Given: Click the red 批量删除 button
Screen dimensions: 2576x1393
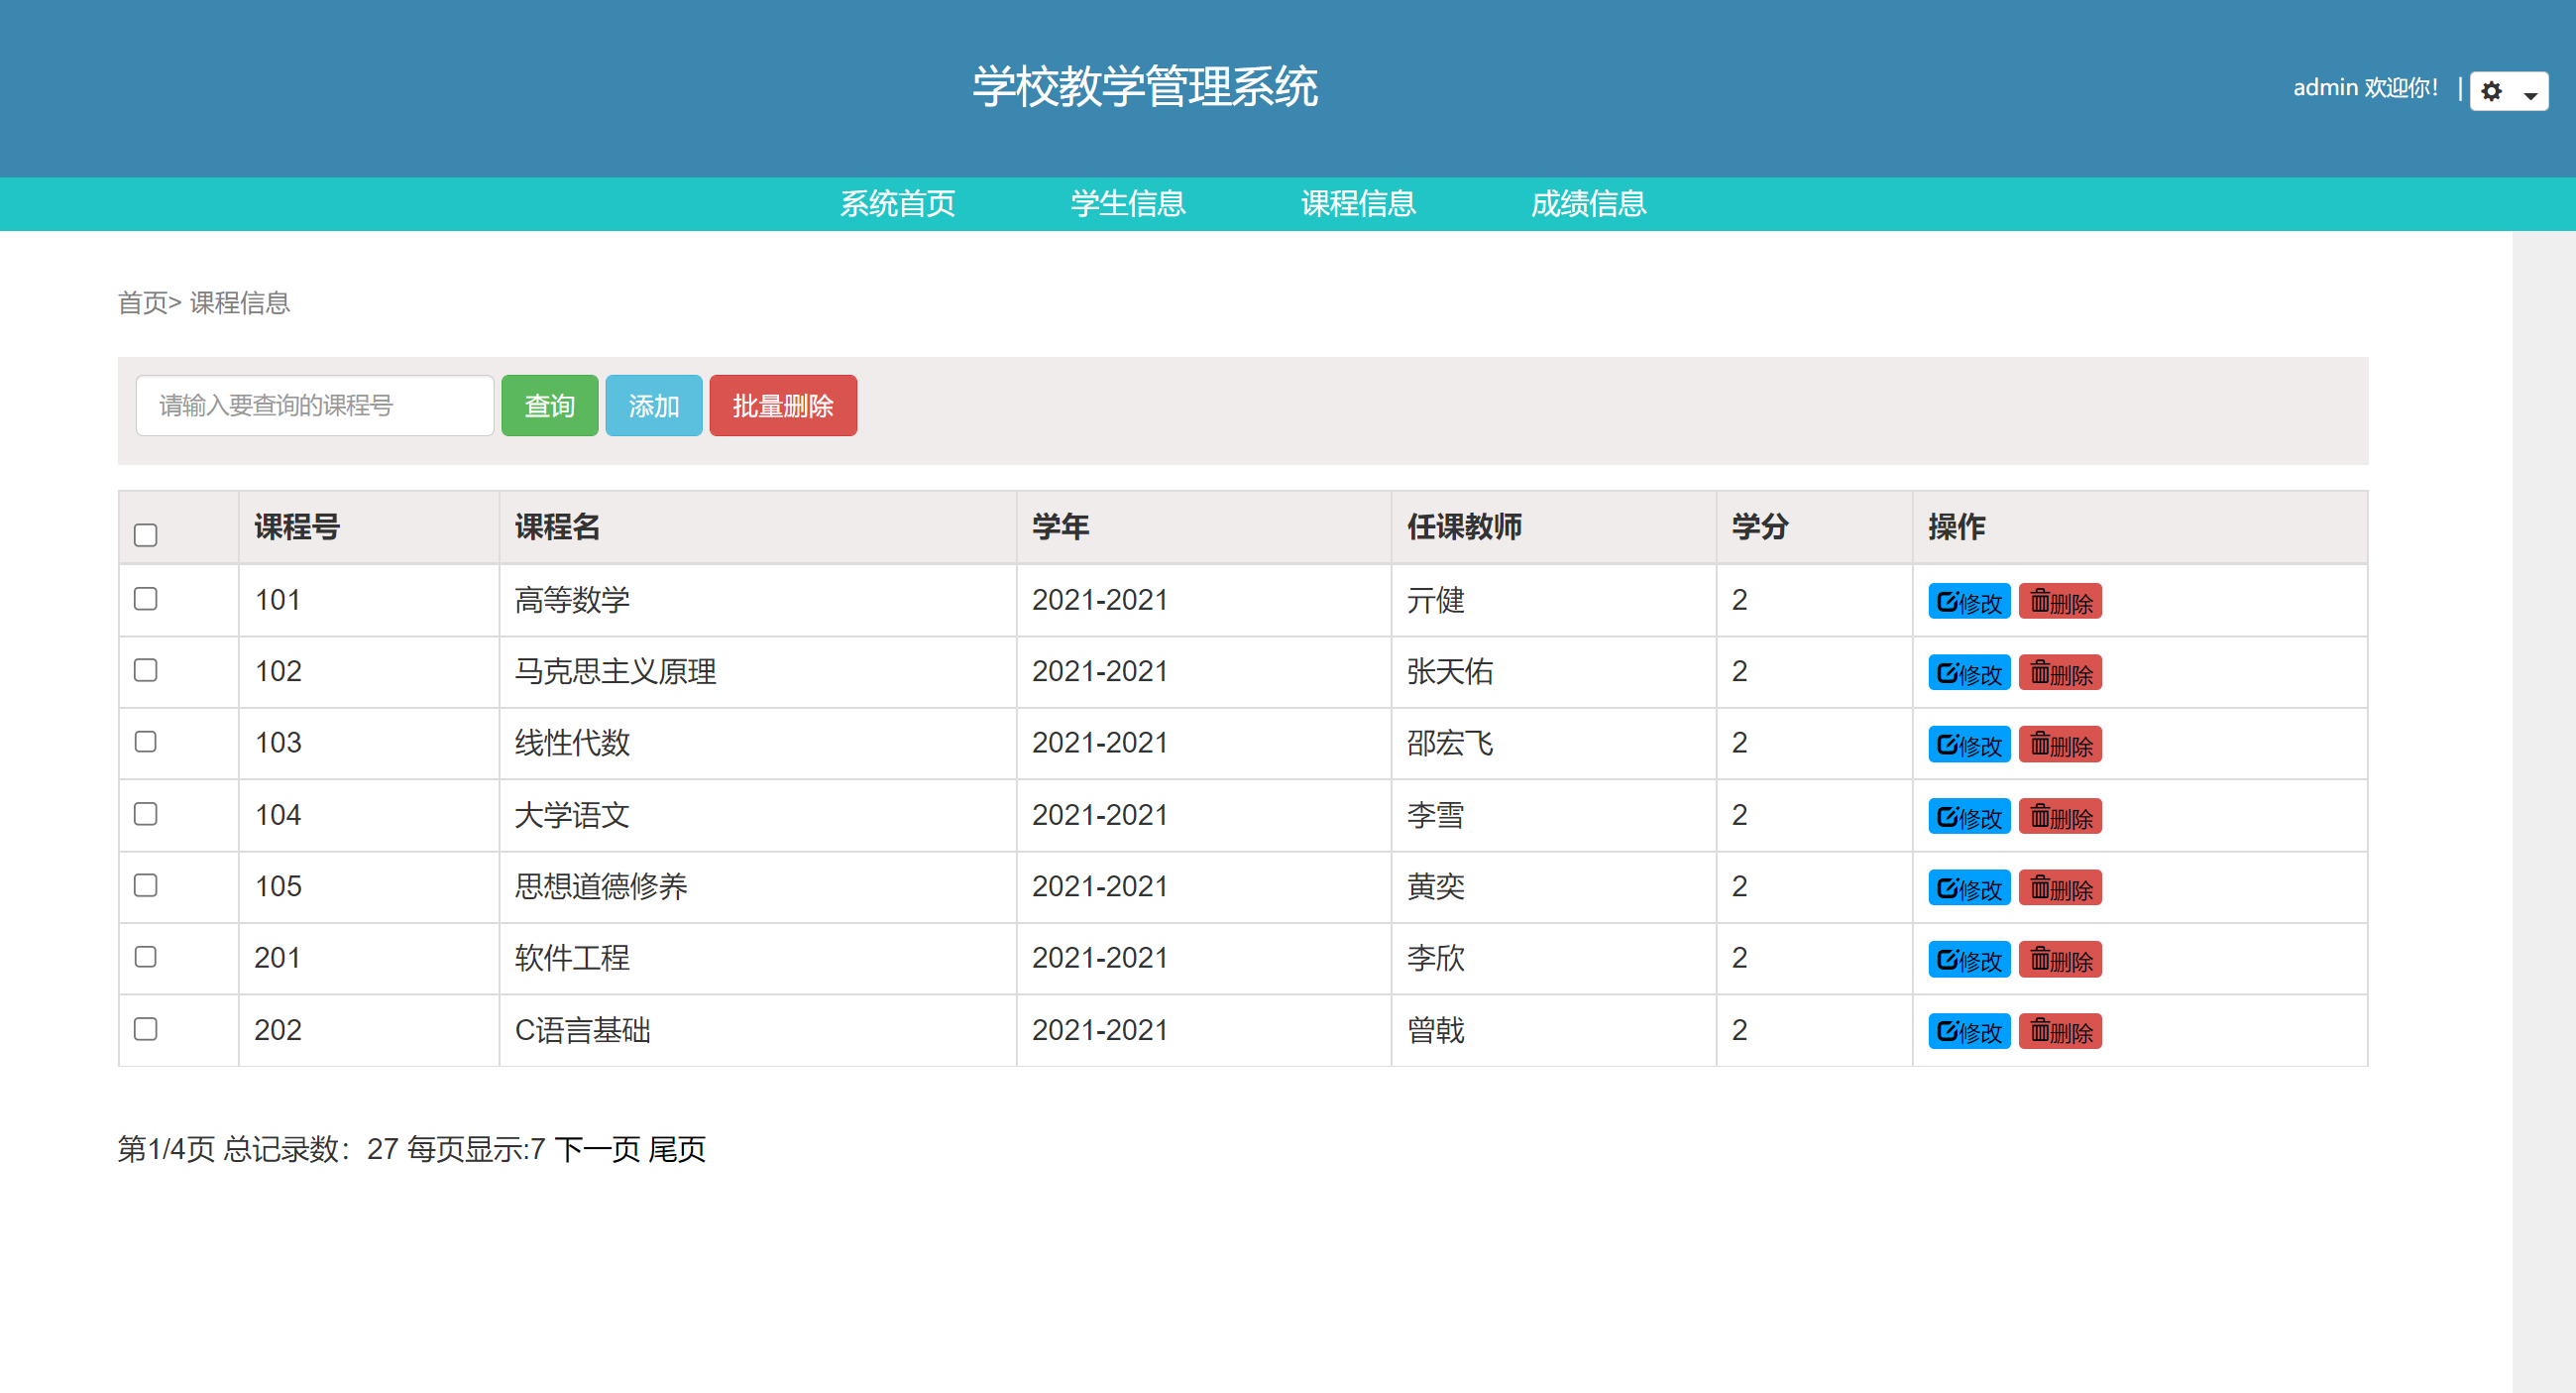Looking at the screenshot, I should click(x=782, y=405).
